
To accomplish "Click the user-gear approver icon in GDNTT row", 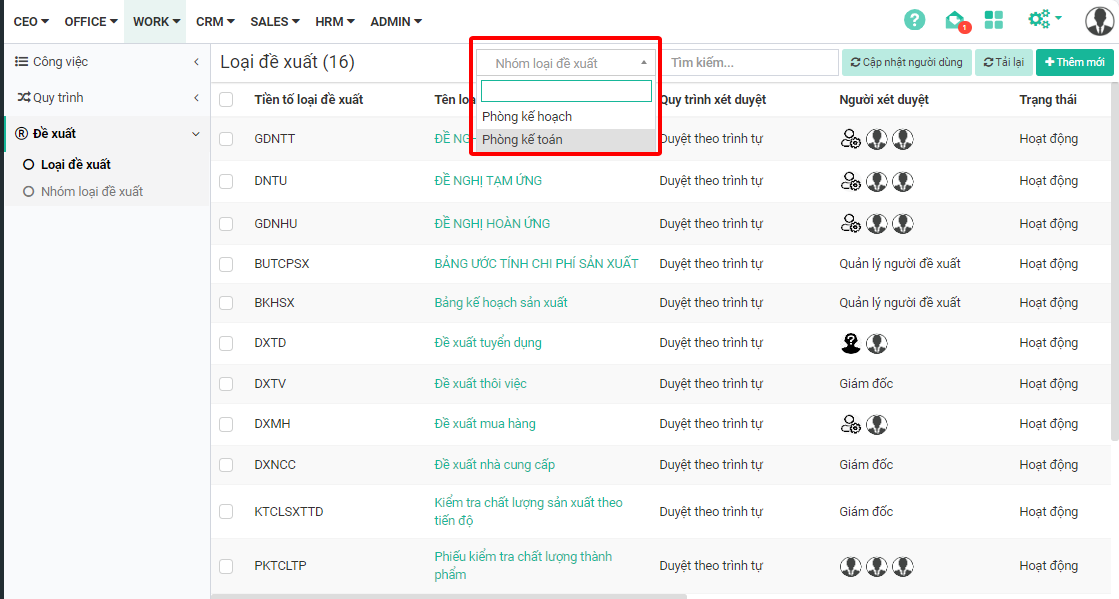I will 850,139.
